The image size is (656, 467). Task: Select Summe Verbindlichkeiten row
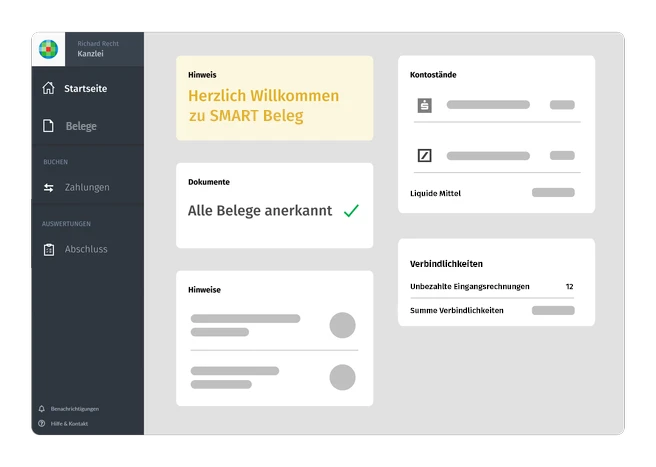[457, 311]
